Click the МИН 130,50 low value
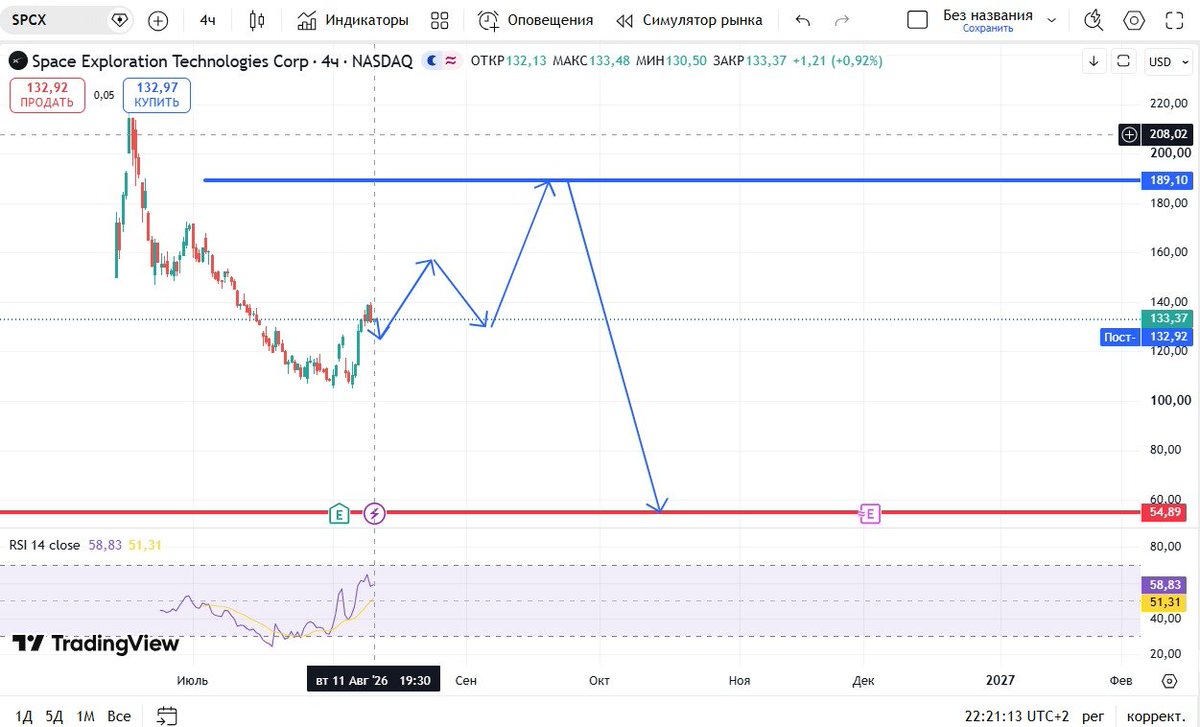This screenshot has height=727, width=1200. point(670,61)
